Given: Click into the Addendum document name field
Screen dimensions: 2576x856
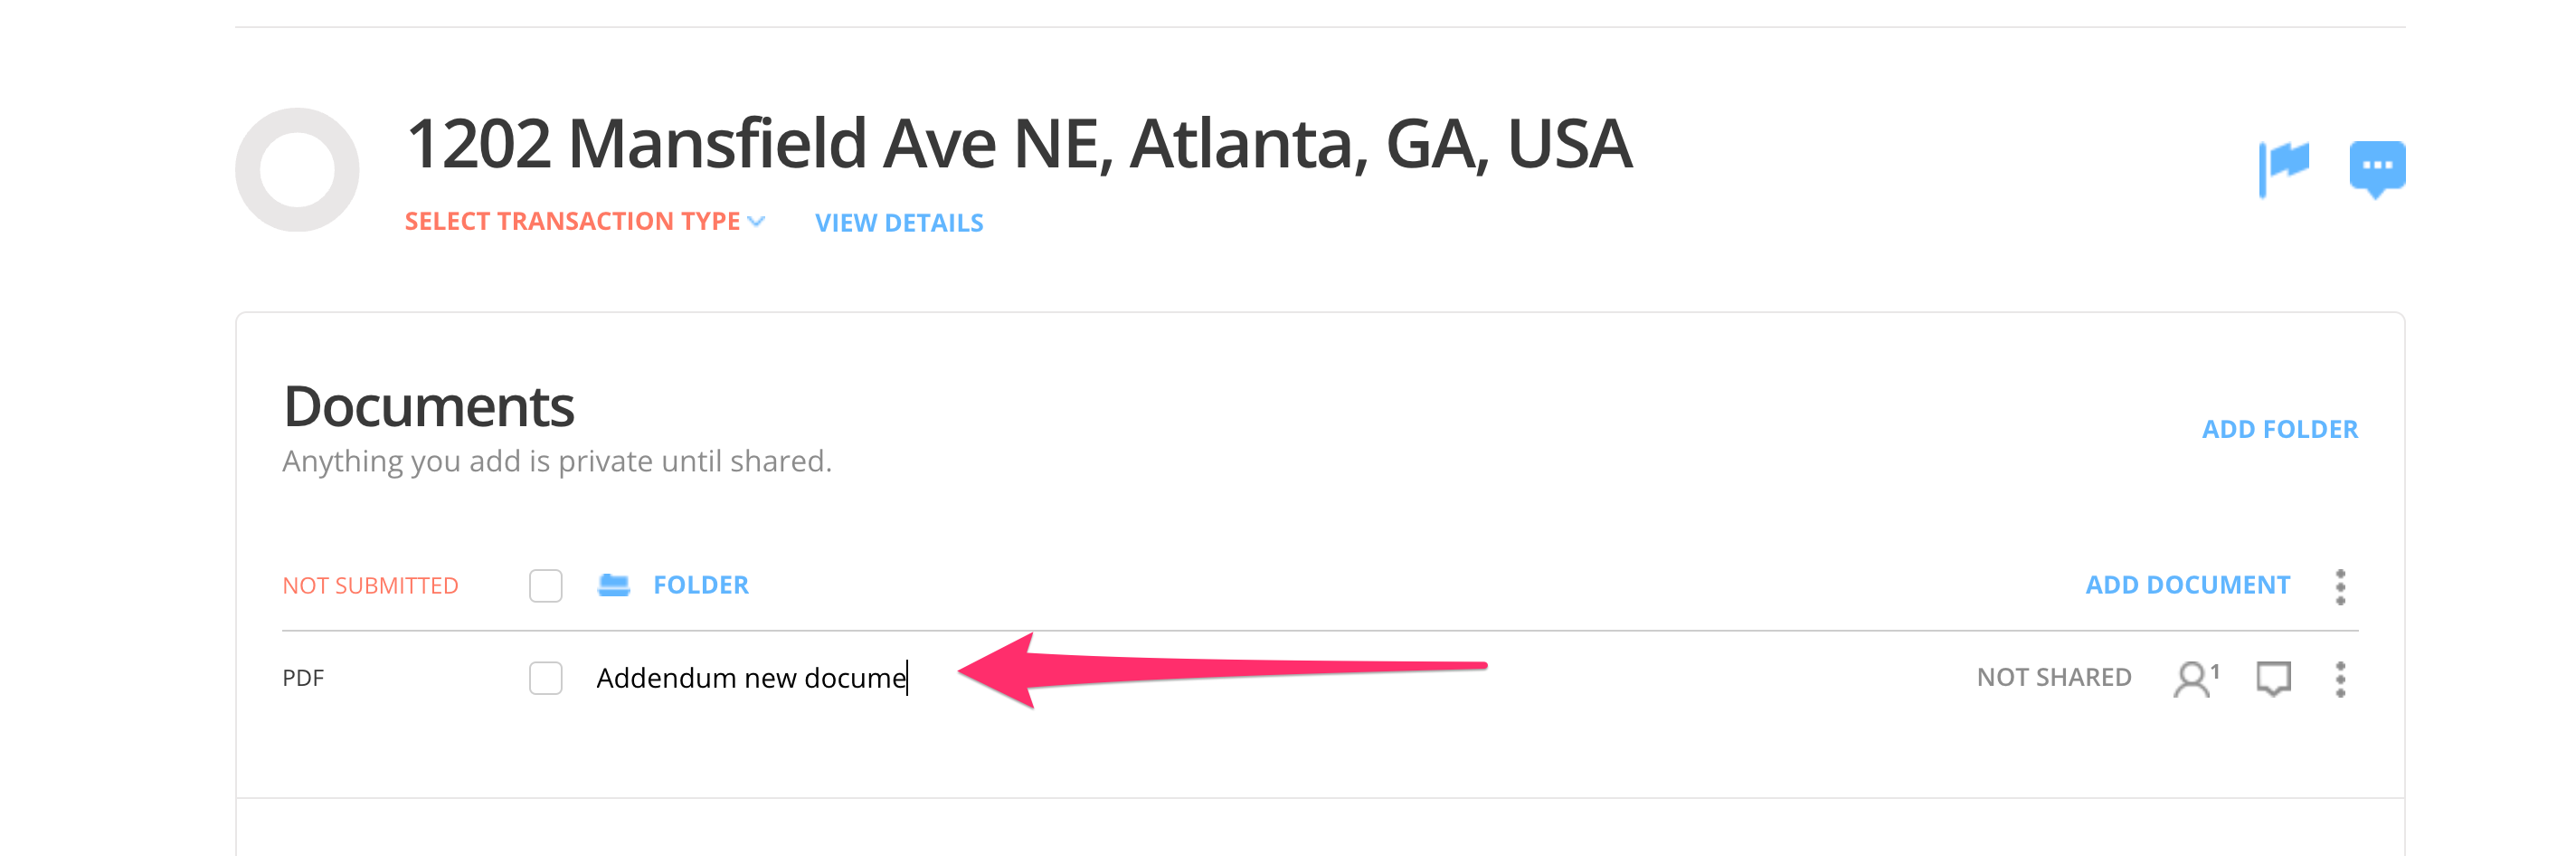Looking at the screenshot, I should pyautogui.click(x=750, y=678).
